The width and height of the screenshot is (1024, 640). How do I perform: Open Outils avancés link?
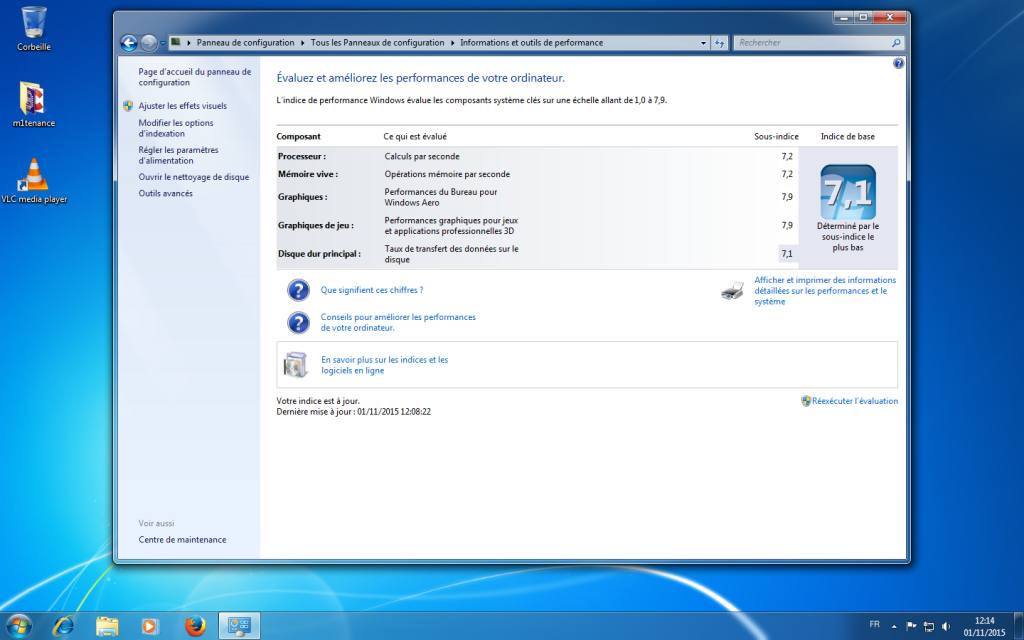tap(165, 193)
